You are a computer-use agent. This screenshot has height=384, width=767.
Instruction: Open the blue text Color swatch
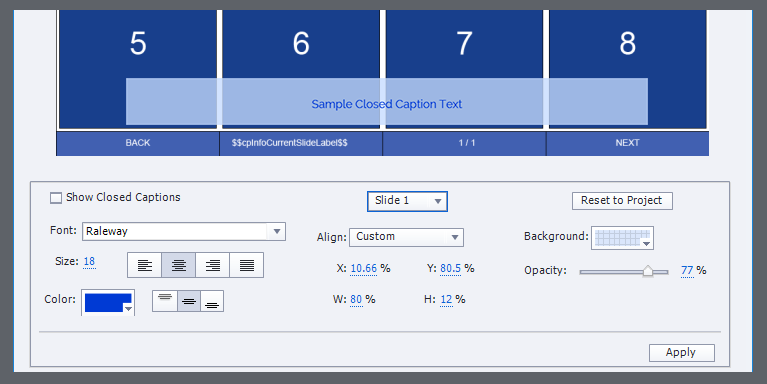click(x=108, y=302)
